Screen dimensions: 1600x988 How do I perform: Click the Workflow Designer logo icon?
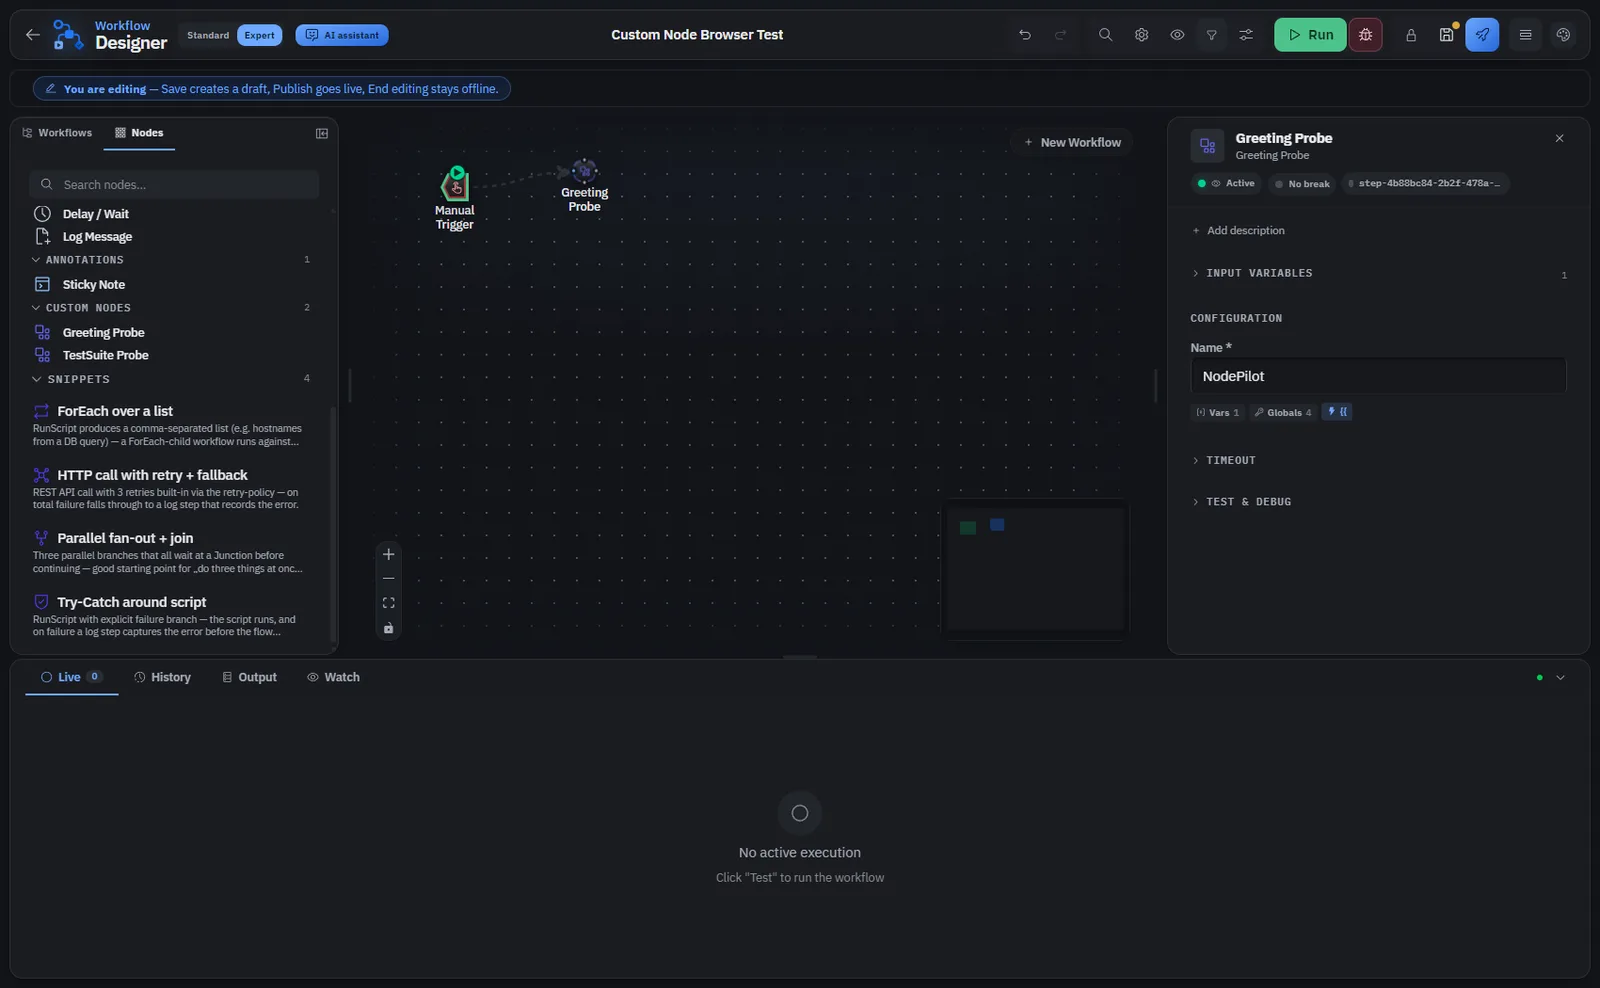point(68,35)
